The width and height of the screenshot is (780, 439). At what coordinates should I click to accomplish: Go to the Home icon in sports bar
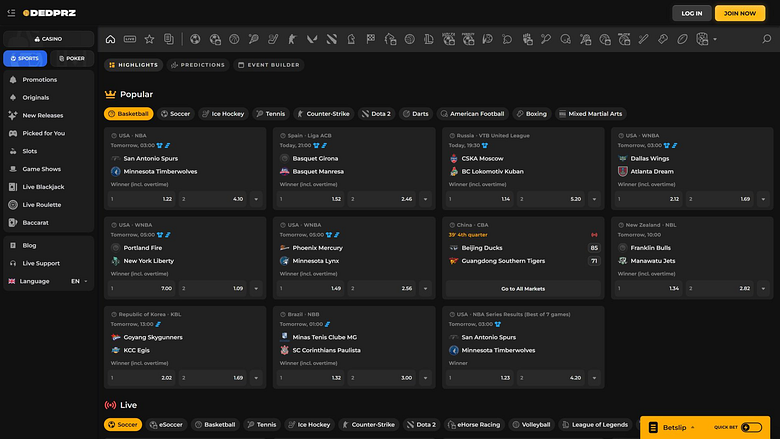point(110,39)
